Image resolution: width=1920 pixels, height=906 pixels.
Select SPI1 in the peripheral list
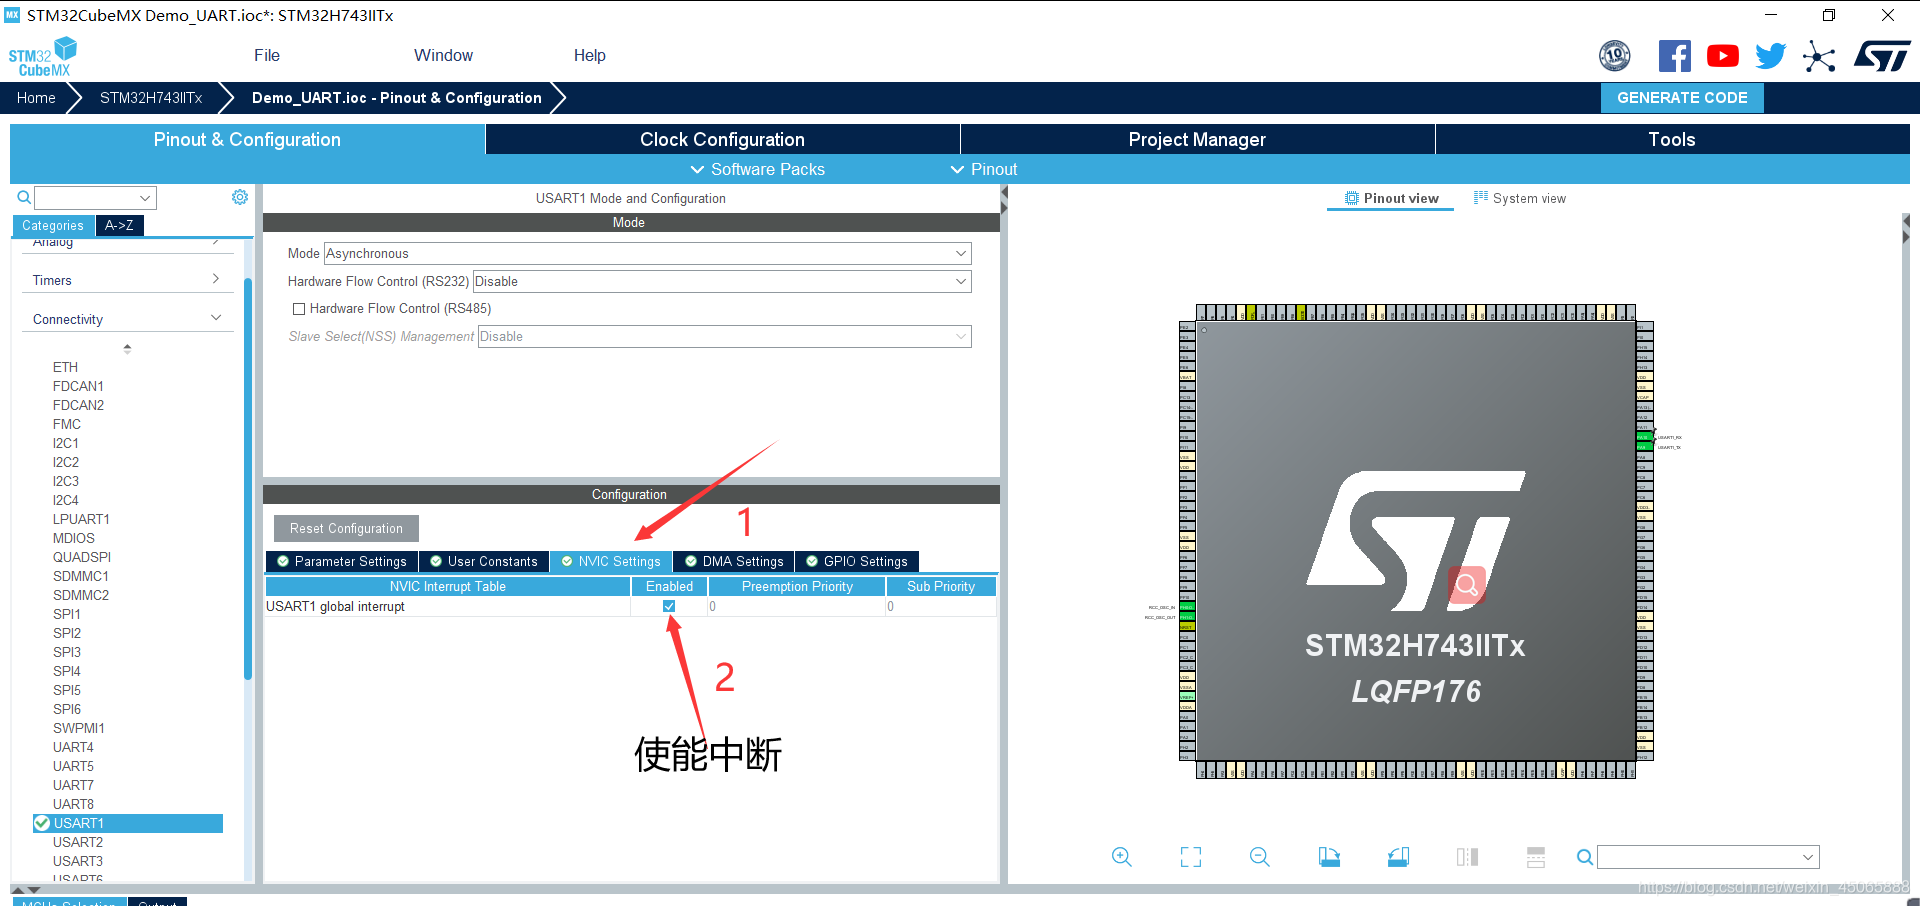67,614
